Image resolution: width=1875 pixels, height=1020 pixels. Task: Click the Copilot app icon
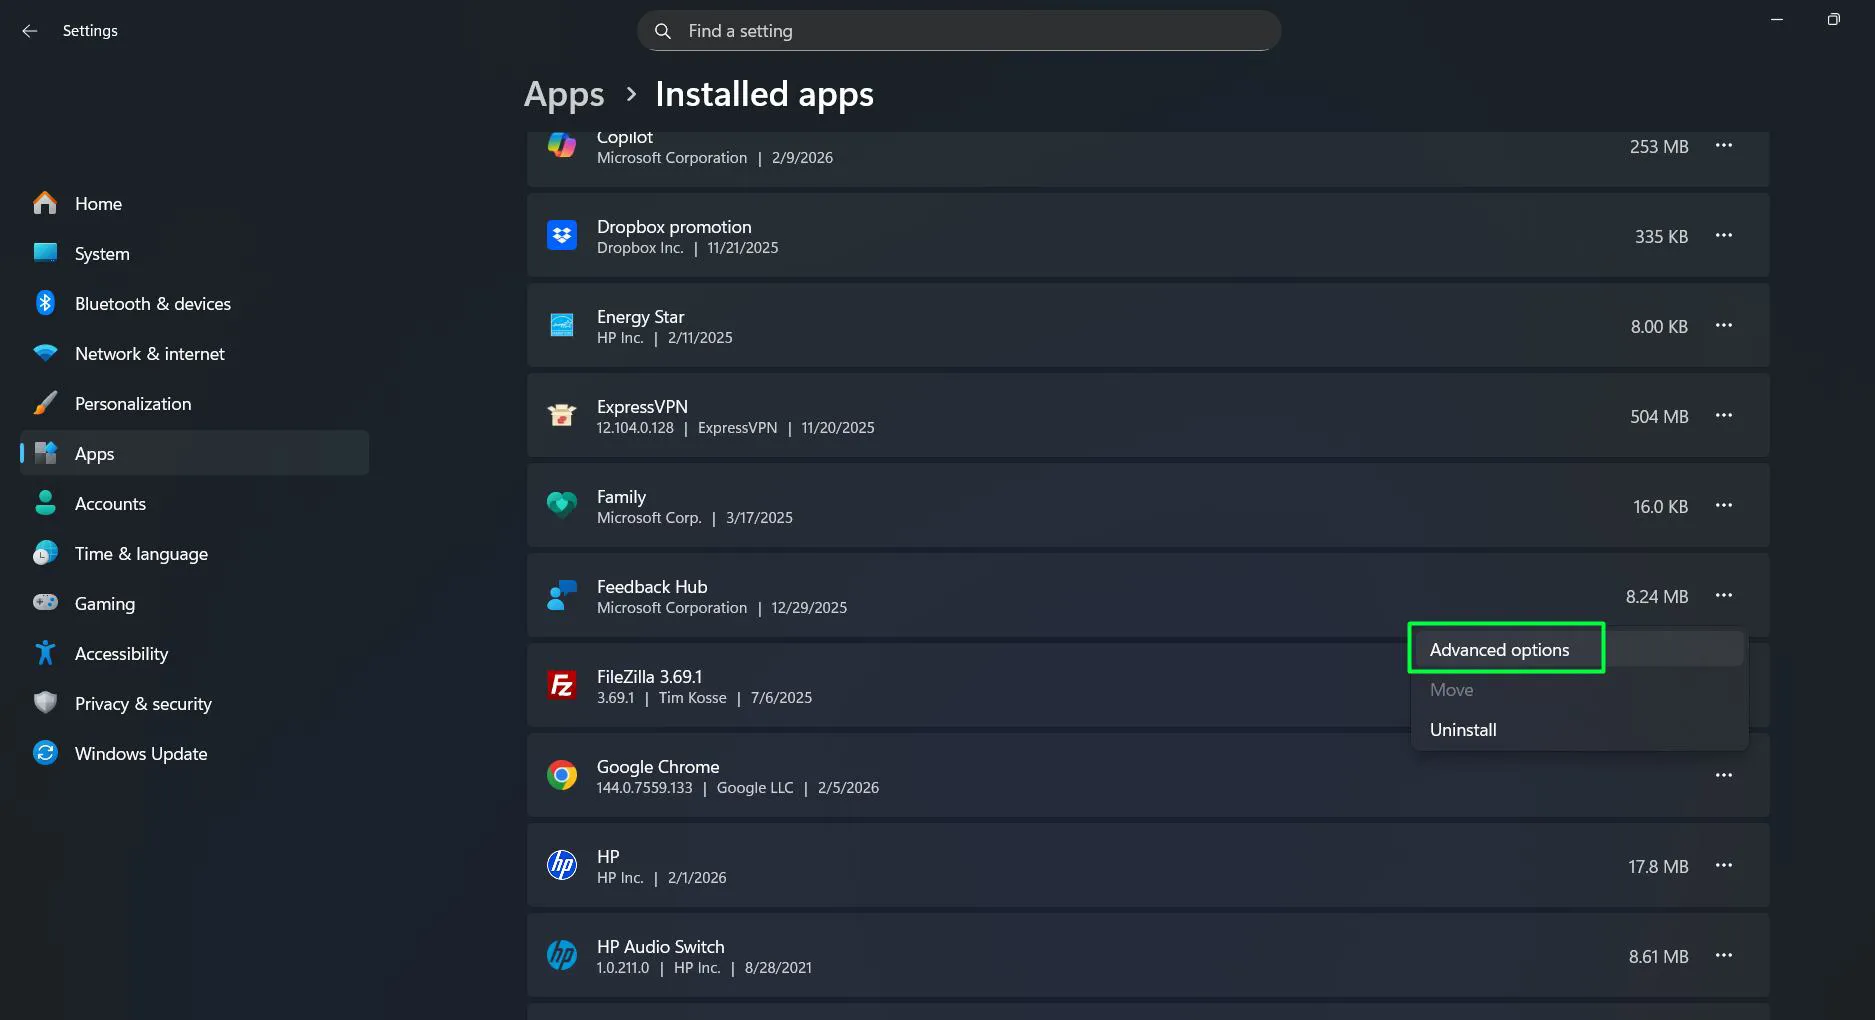tap(562, 145)
